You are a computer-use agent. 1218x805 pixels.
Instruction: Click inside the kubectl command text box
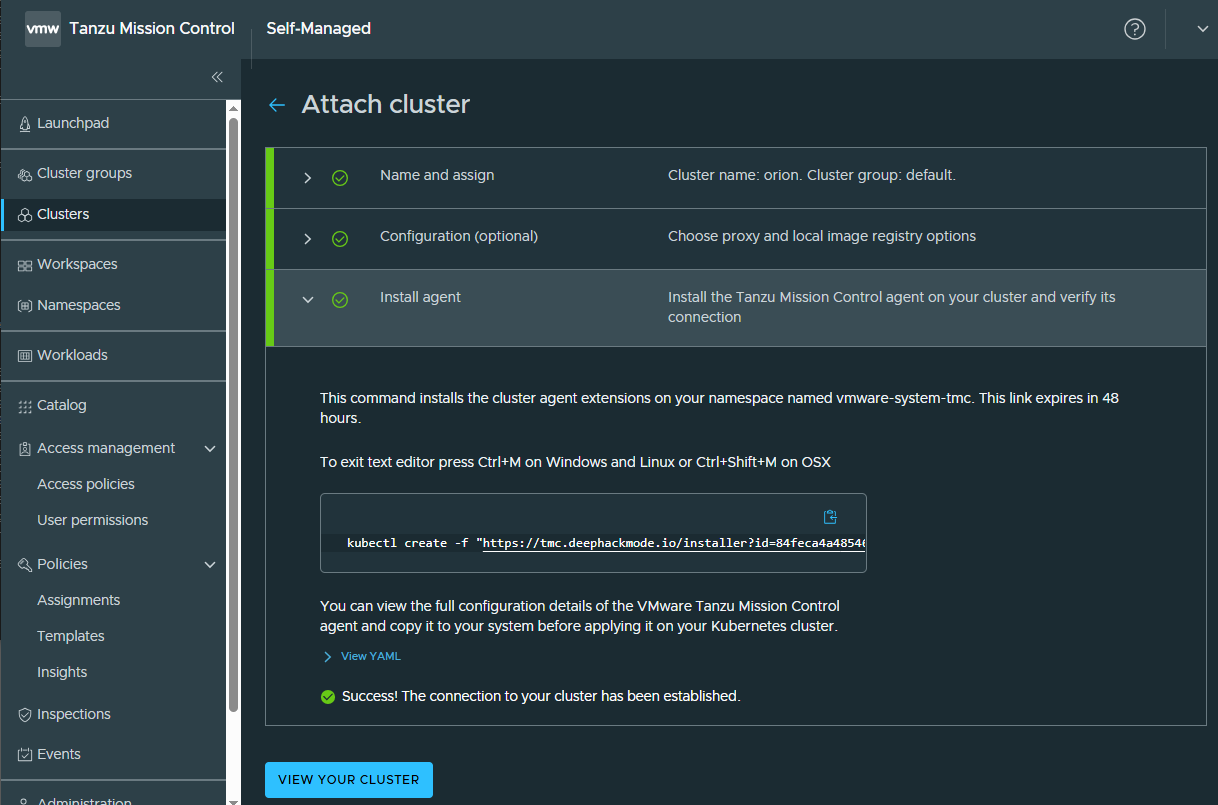[x=593, y=533]
